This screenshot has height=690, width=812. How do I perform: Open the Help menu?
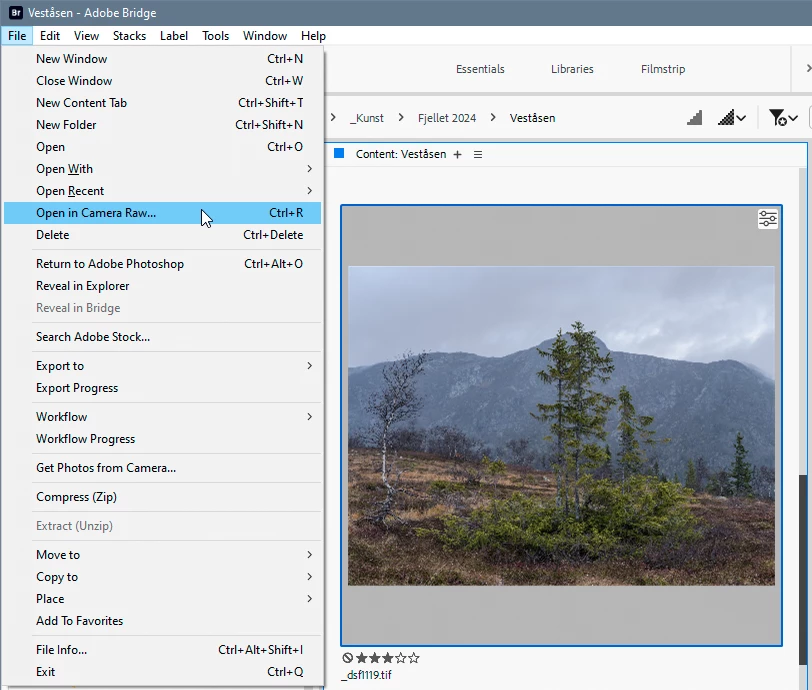[313, 36]
